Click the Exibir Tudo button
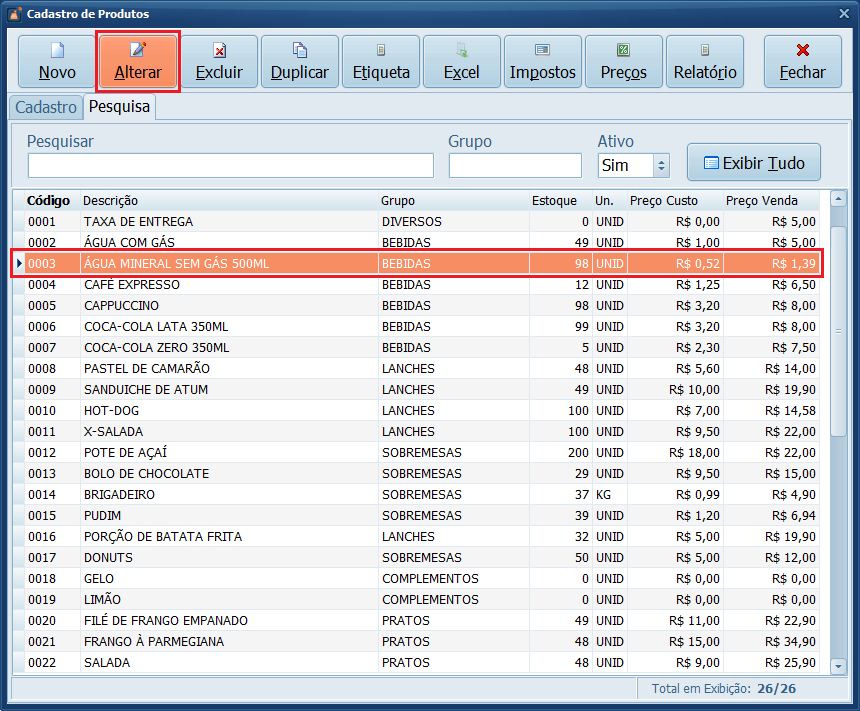Screen dimensions: 860x711 coord(753,162)
